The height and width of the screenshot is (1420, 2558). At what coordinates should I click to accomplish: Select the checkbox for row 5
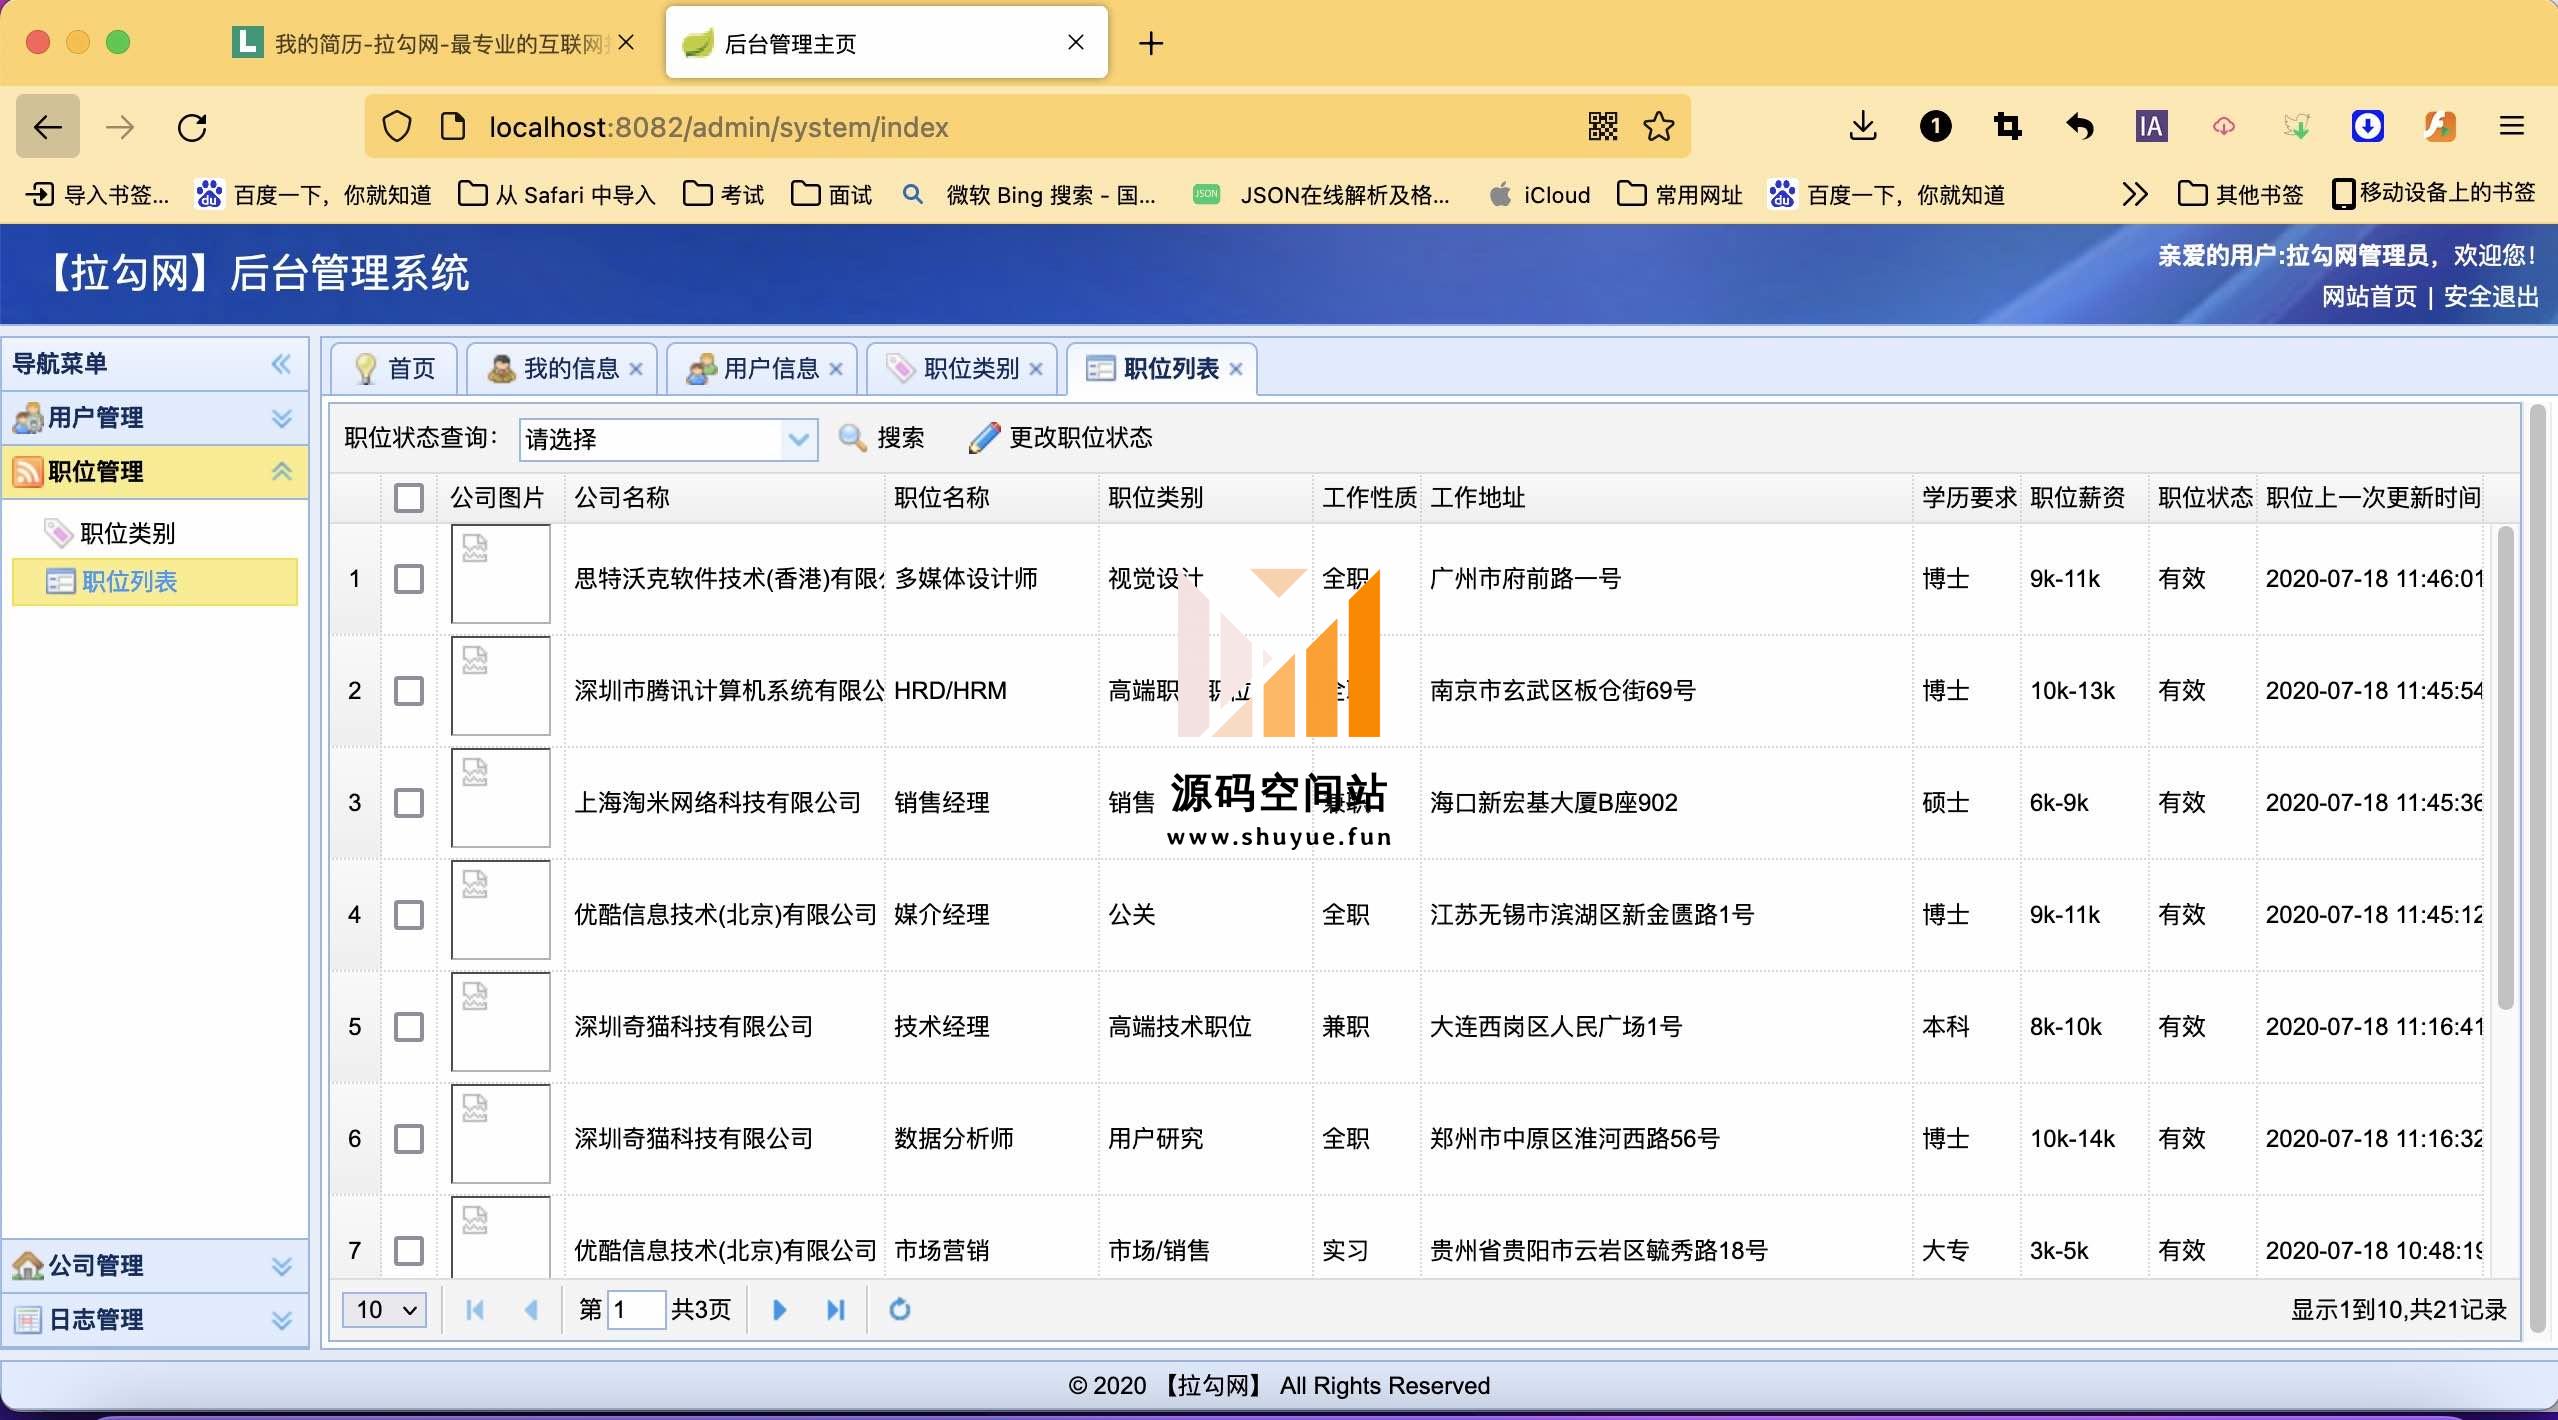pos(408,1027)
